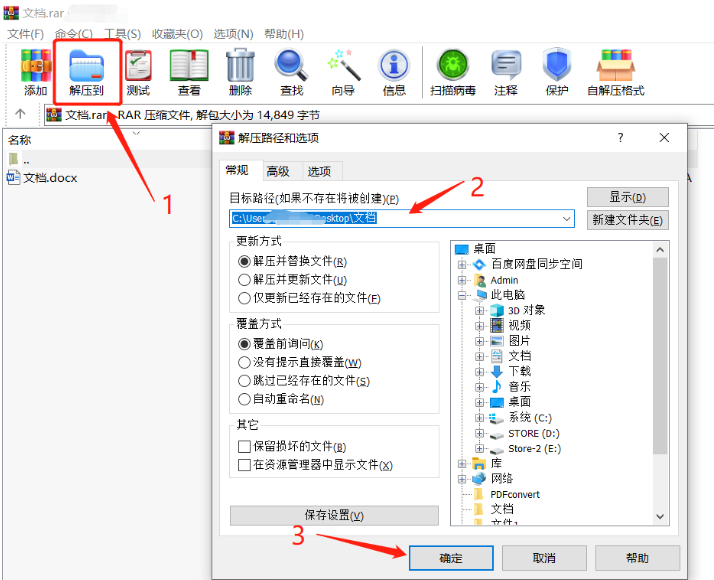Expand the 视频 tree node
The height and width of the screenshot is (580, 714).
(x=479, y=326)
